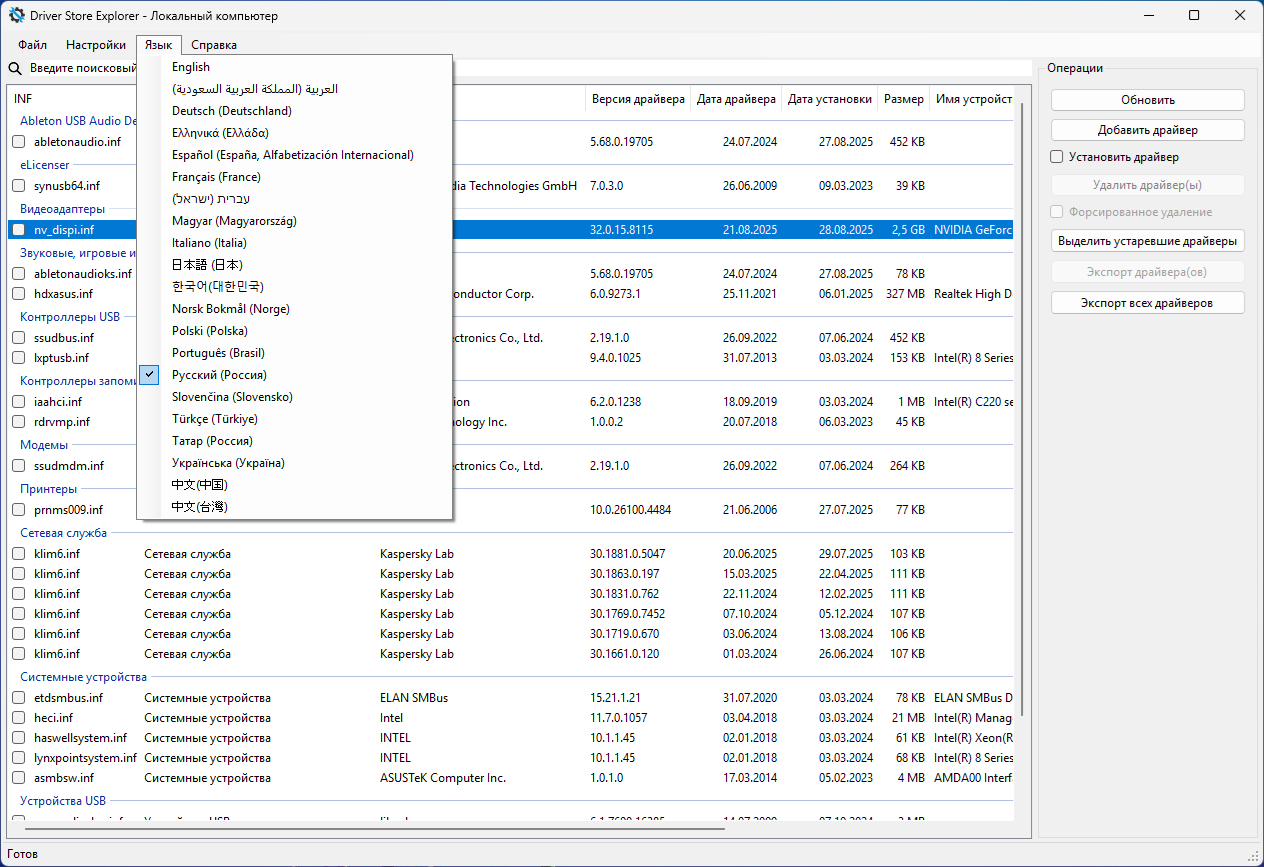Click the search magnifier icon
1264x867 pixels.
click(x=16, y=69)
